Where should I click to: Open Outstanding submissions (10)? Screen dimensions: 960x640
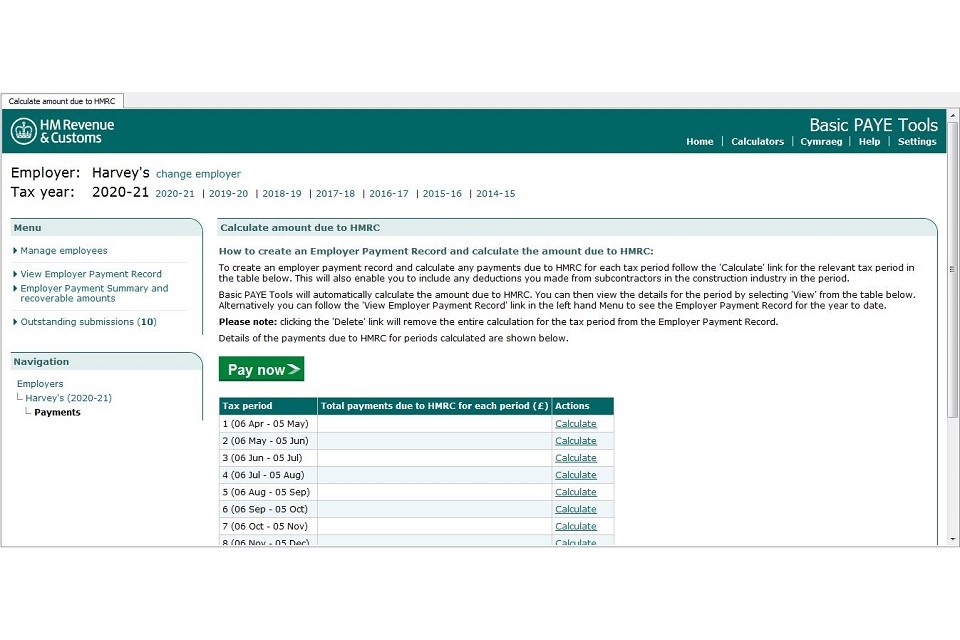89,322
